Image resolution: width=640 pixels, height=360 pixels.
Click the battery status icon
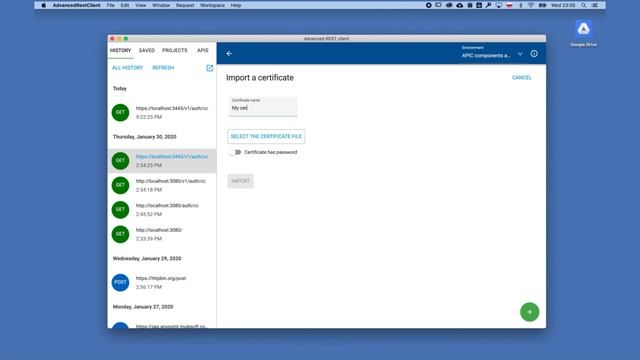click(x=542, y=5)
